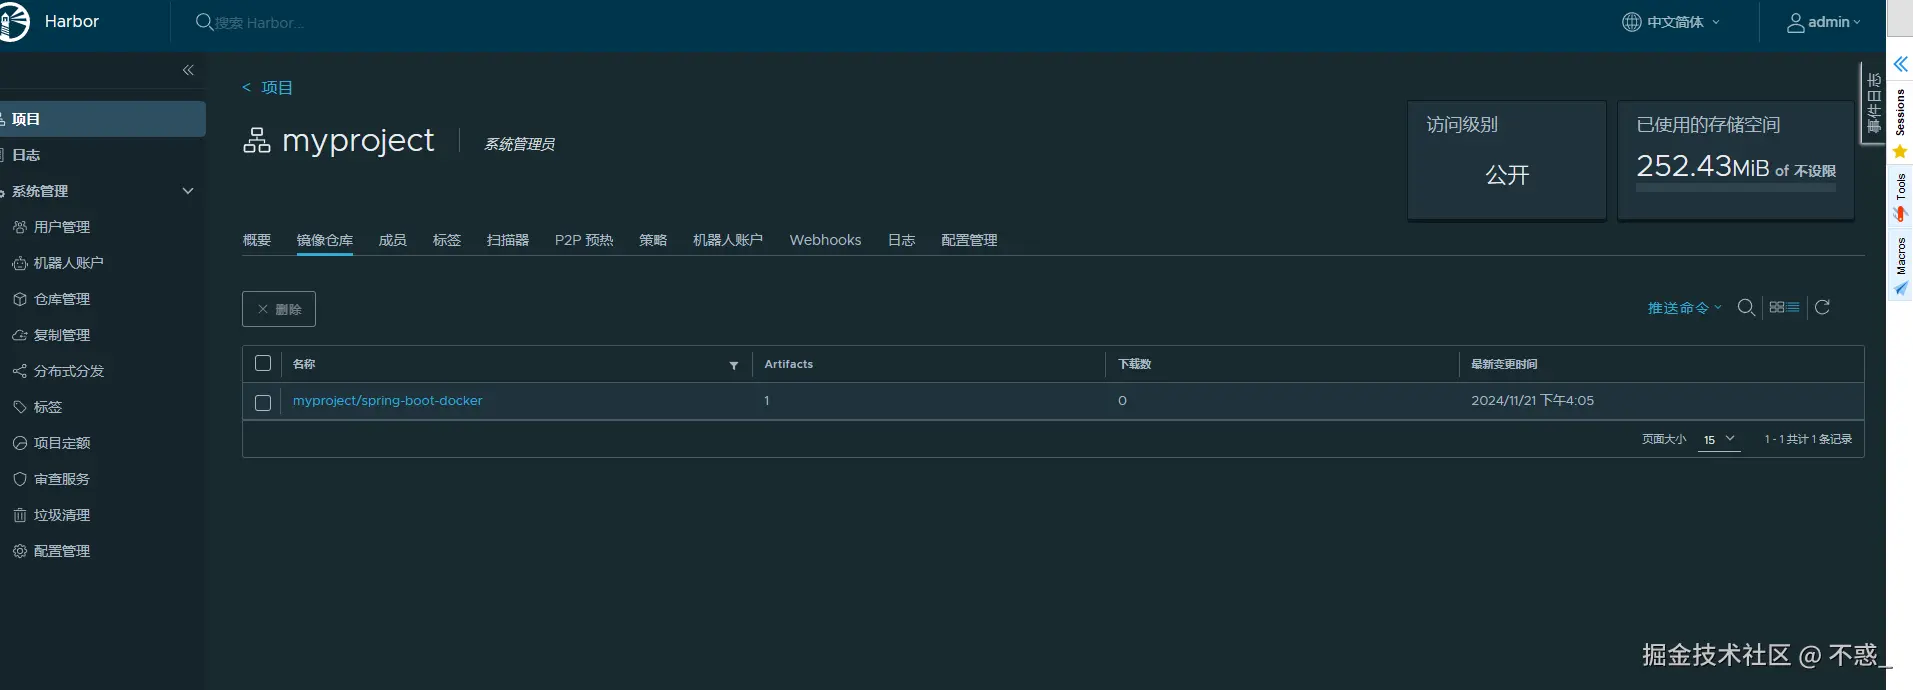Click the 配置管理 gear icon in the sidebar

pyautogui.click(x=19, y=551)
